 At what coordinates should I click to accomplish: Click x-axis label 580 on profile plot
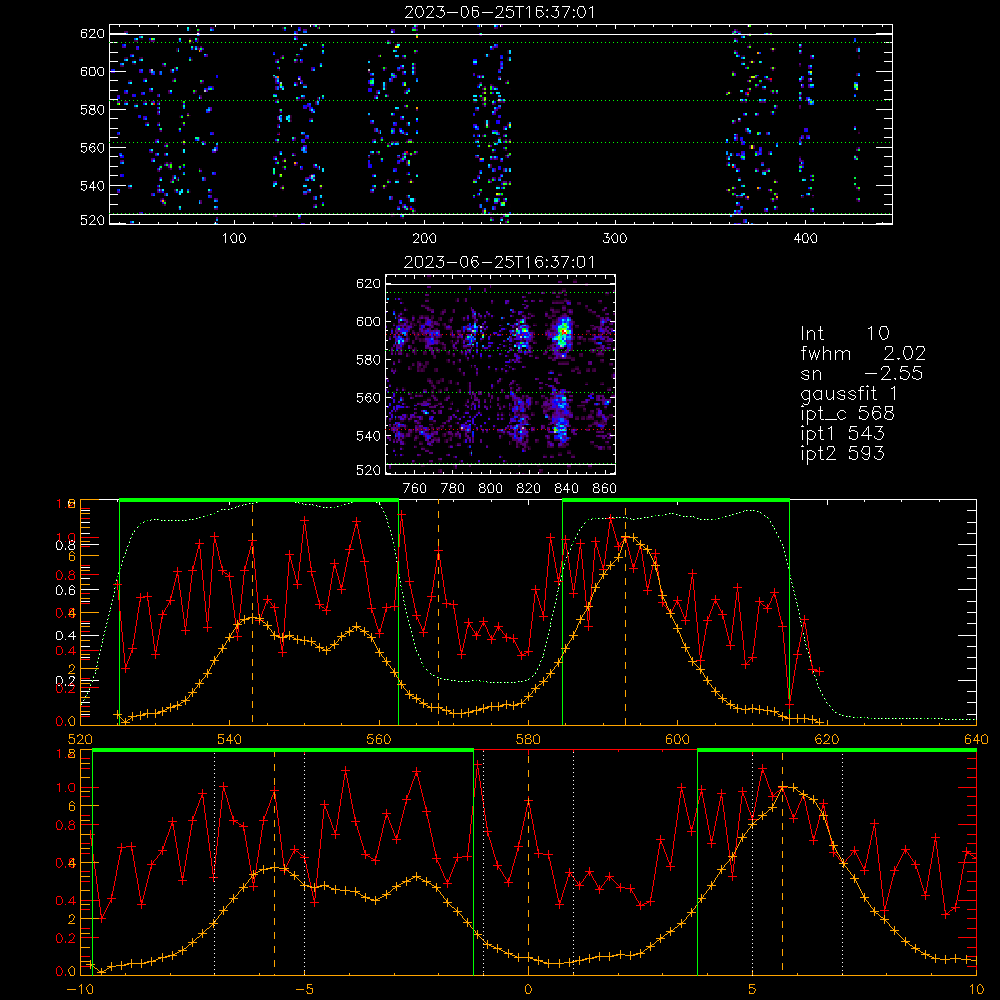(x=528, y=739)
